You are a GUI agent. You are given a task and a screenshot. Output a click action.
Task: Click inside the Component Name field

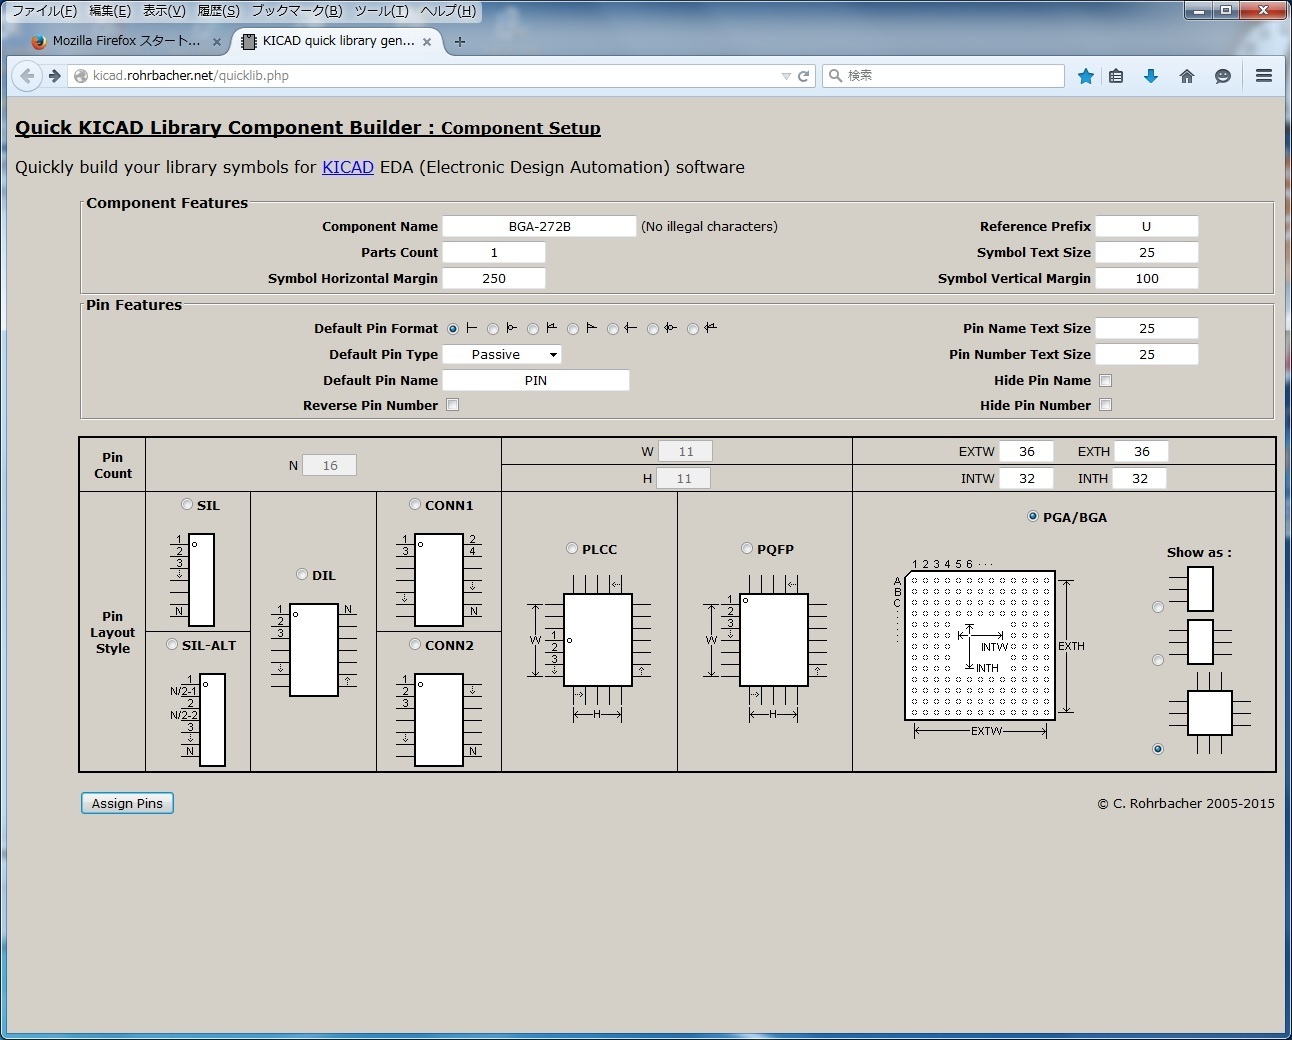pyautogui.click(x=539, y=226)
